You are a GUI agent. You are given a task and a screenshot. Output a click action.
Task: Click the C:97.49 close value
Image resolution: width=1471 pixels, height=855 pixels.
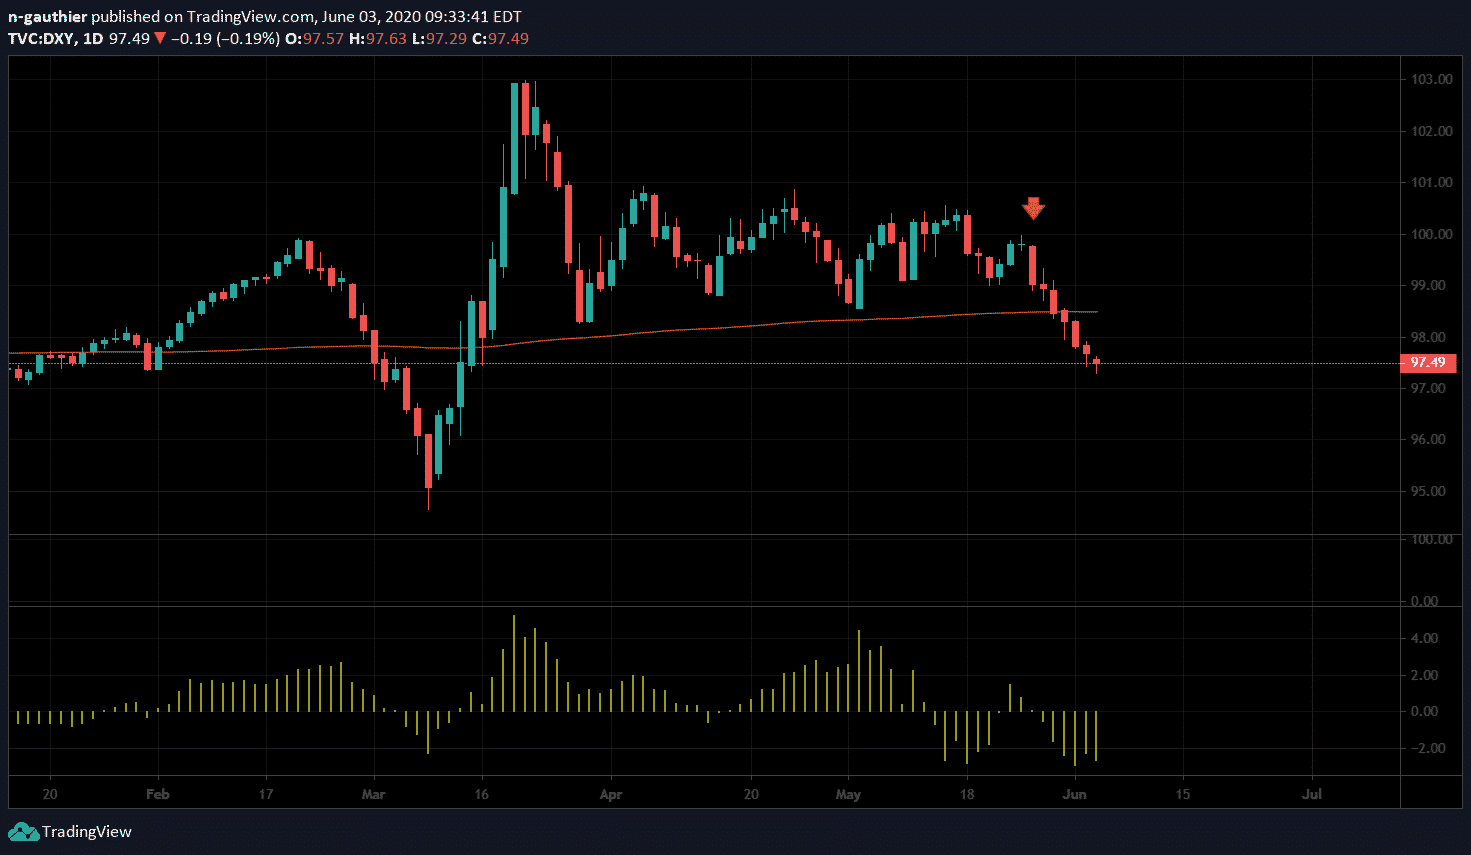500,39
